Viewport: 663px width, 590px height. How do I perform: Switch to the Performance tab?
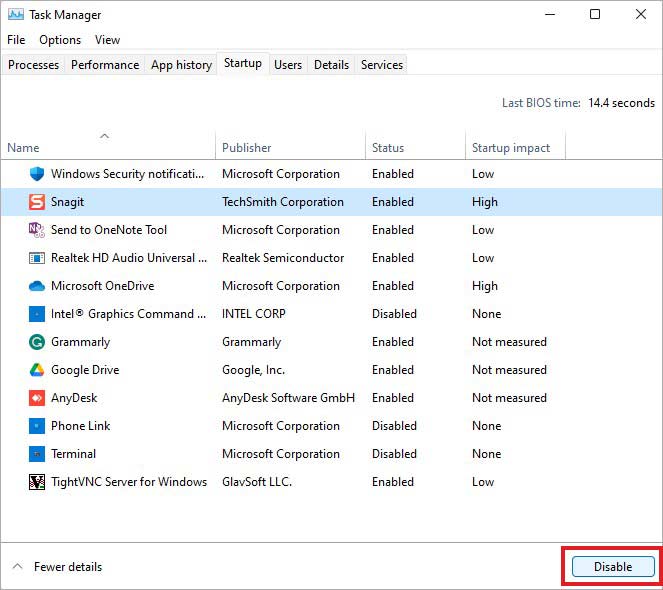[105, 65]
